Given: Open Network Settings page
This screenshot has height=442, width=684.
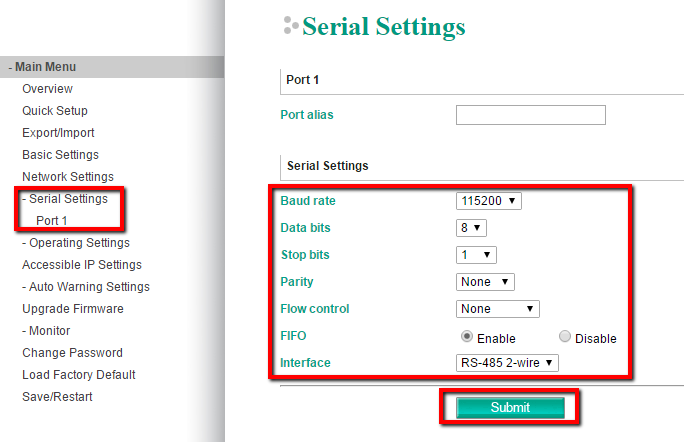Looking at the screenshot, I should (68, 177).
